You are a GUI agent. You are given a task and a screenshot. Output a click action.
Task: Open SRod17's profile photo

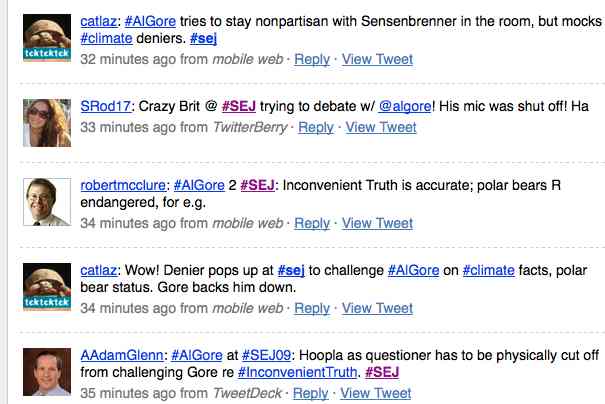point(46,120)
